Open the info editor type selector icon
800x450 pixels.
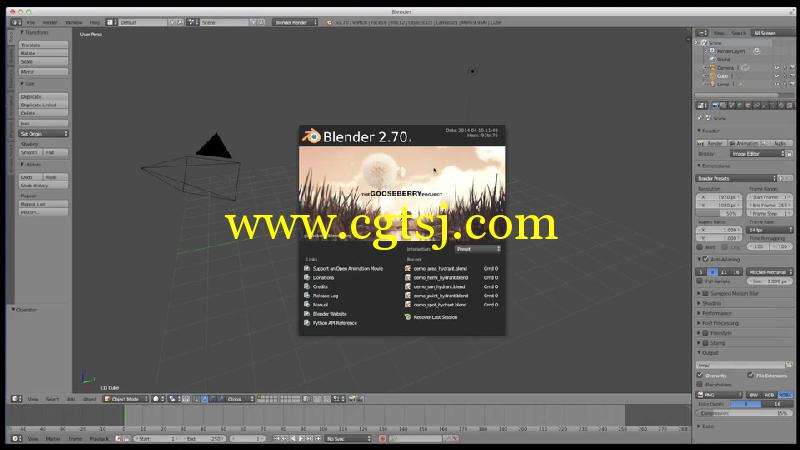pyautogui.click(x=16, y=22)
